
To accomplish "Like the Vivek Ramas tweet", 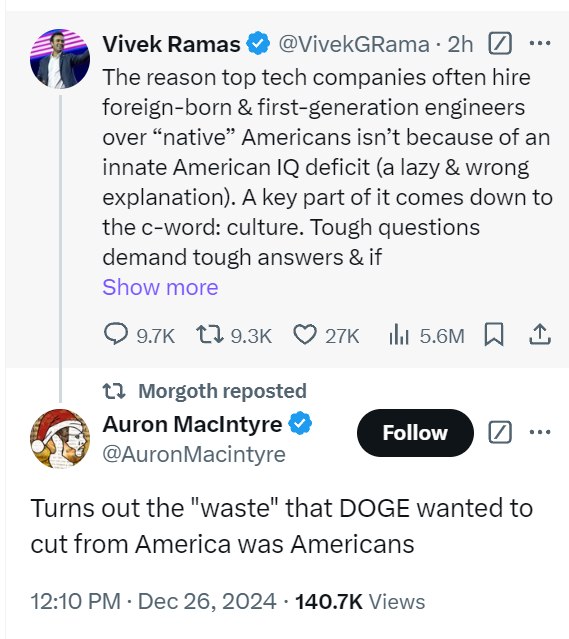I will [x=326, y=335].
